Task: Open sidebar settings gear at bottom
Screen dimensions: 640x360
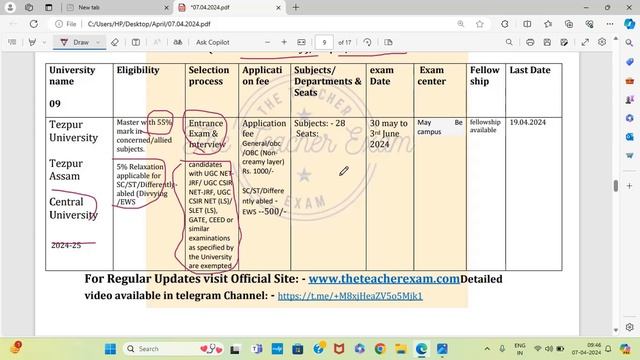Action: click(629, 327)
